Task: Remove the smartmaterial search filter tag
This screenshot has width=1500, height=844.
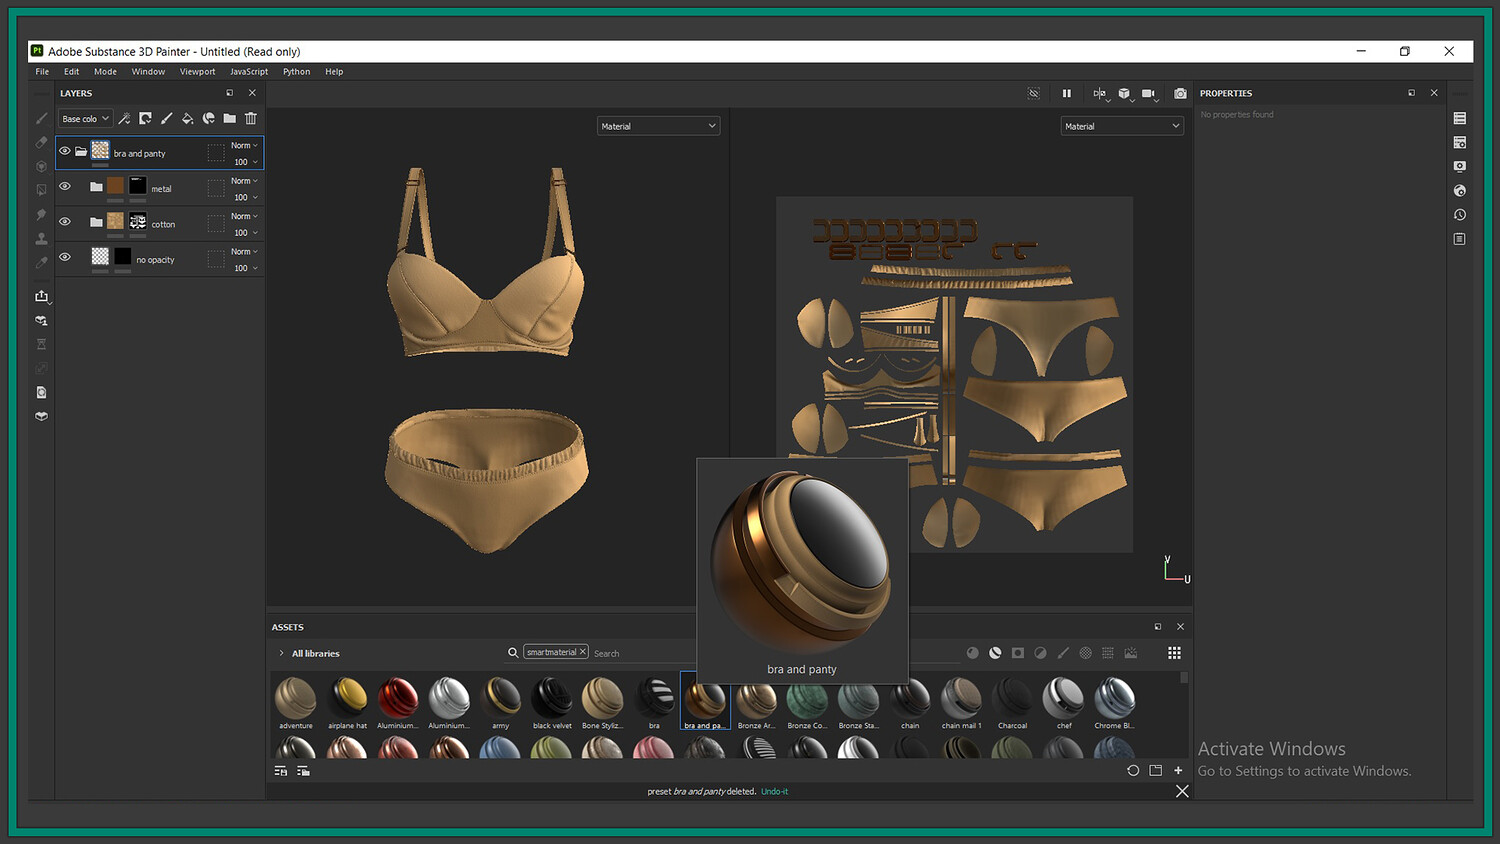Action: (x=583, y=652)
